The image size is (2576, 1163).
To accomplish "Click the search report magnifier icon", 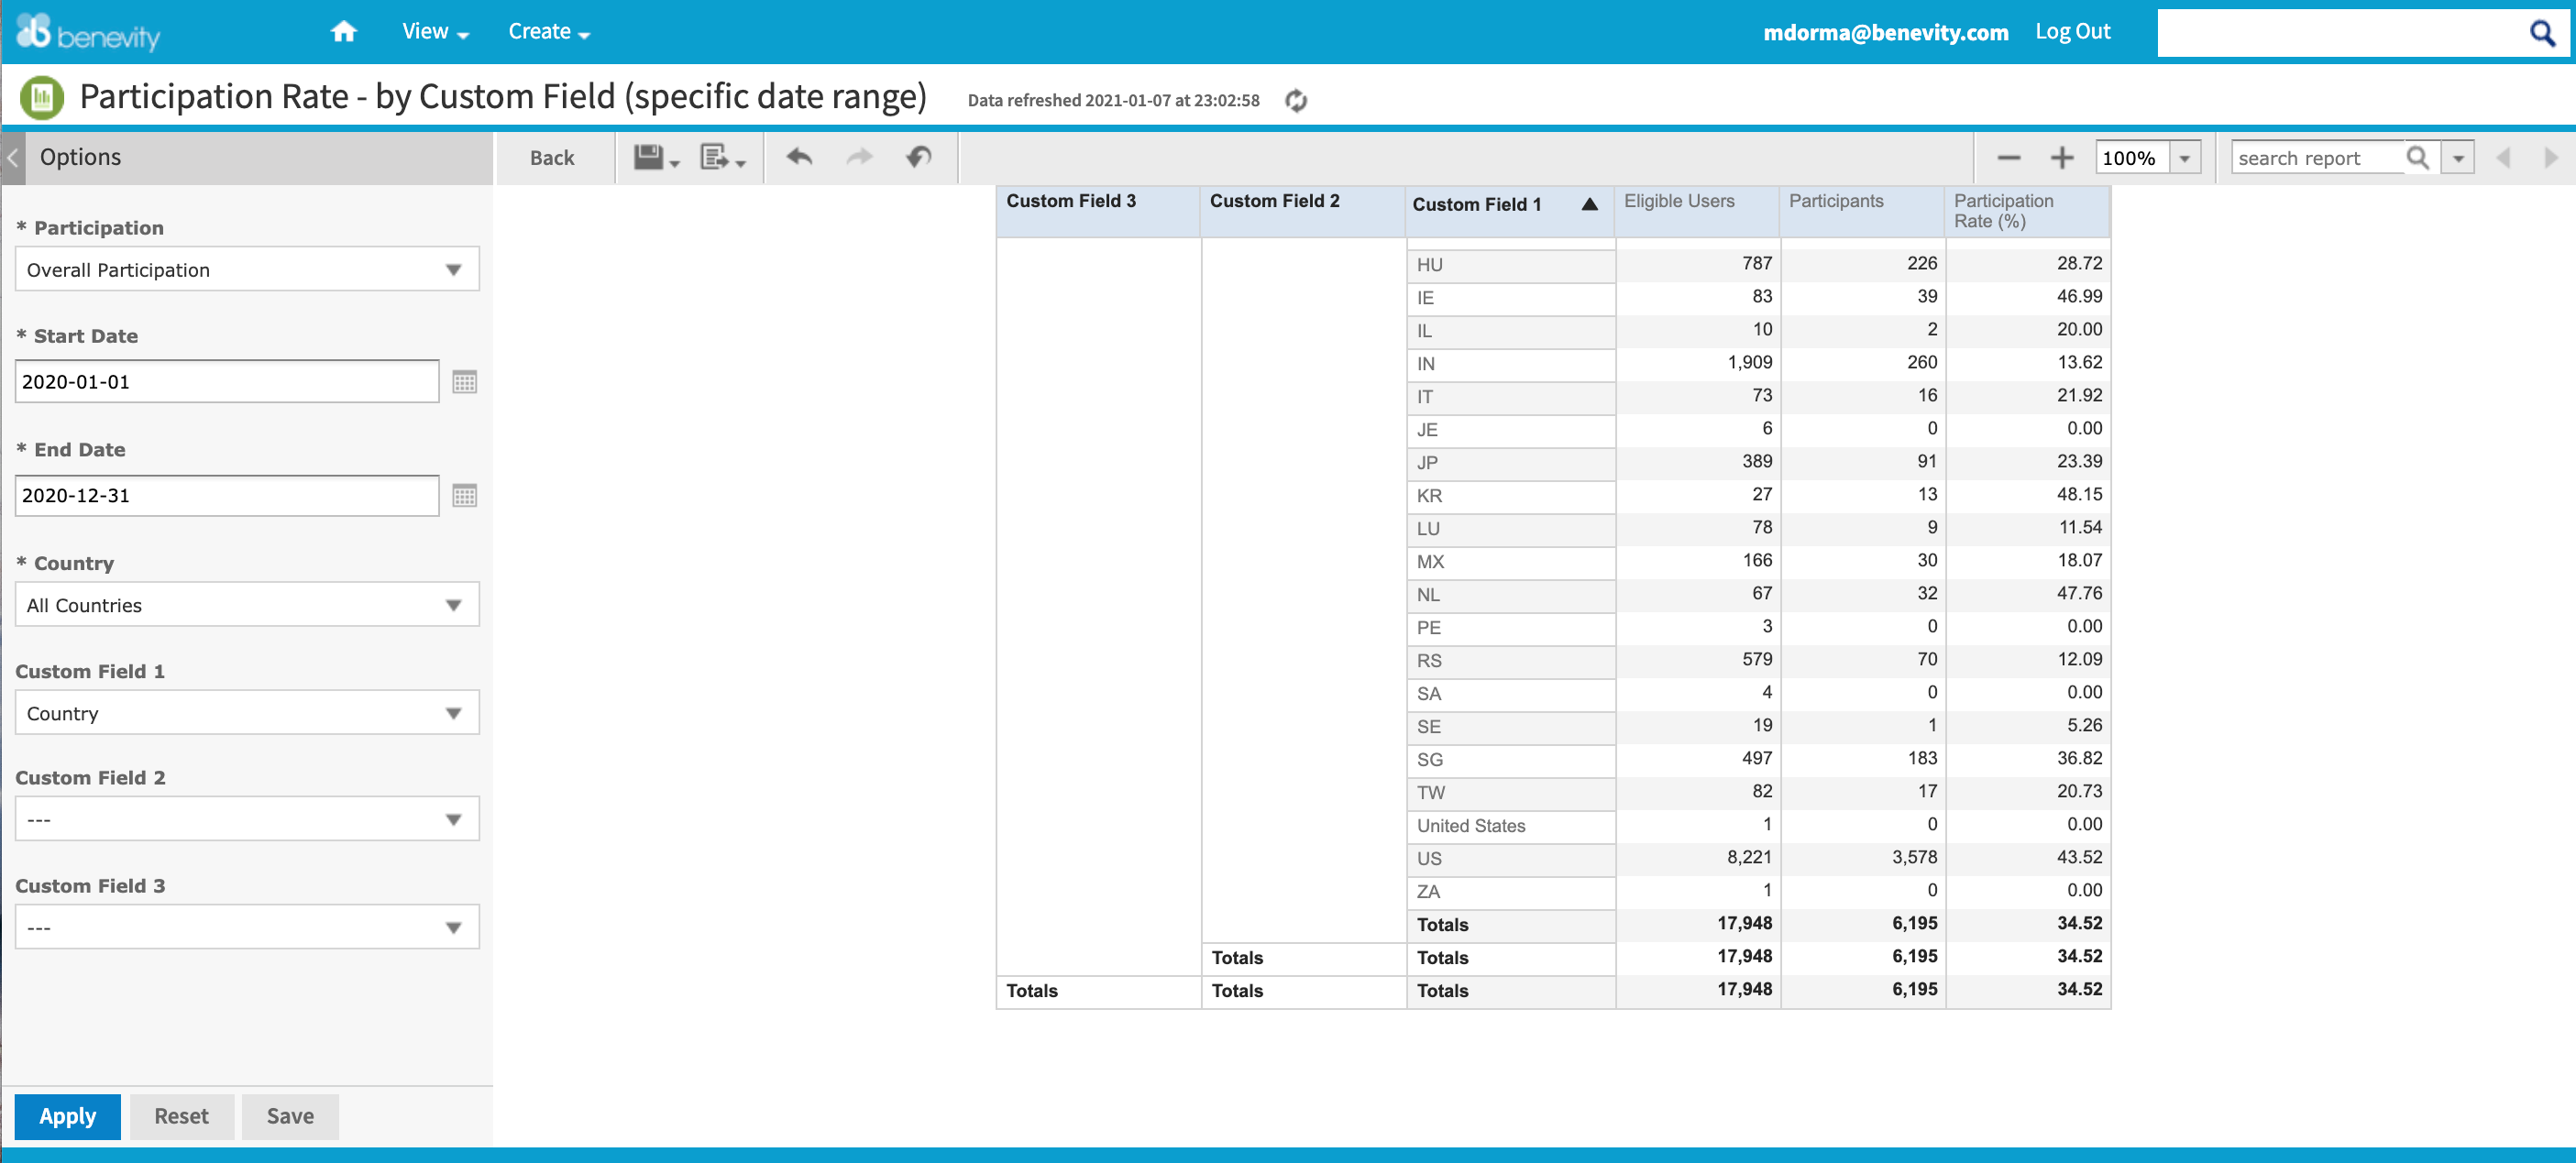I will (x=2417, y=158).
